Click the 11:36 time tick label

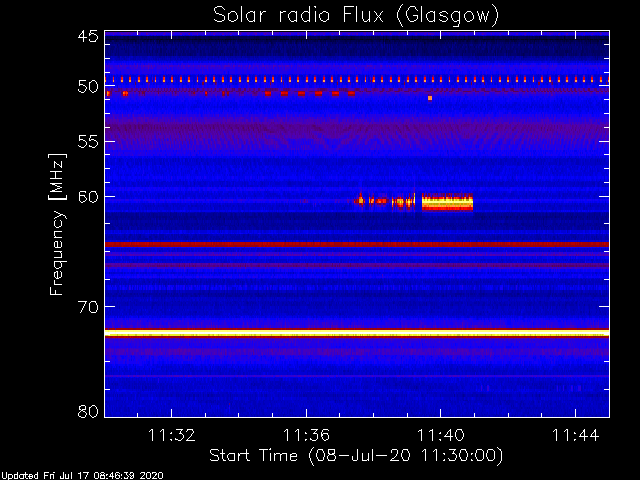pos(306,435)
